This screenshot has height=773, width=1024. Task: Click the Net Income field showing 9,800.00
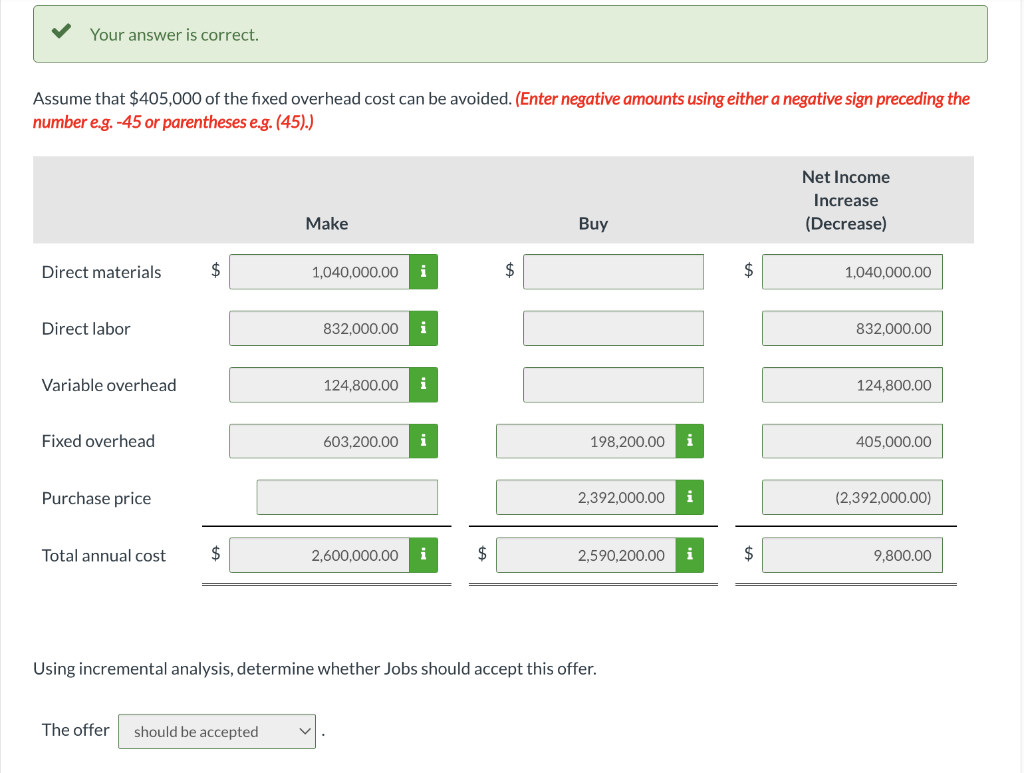pyautogui.click(x=852, y=555)
